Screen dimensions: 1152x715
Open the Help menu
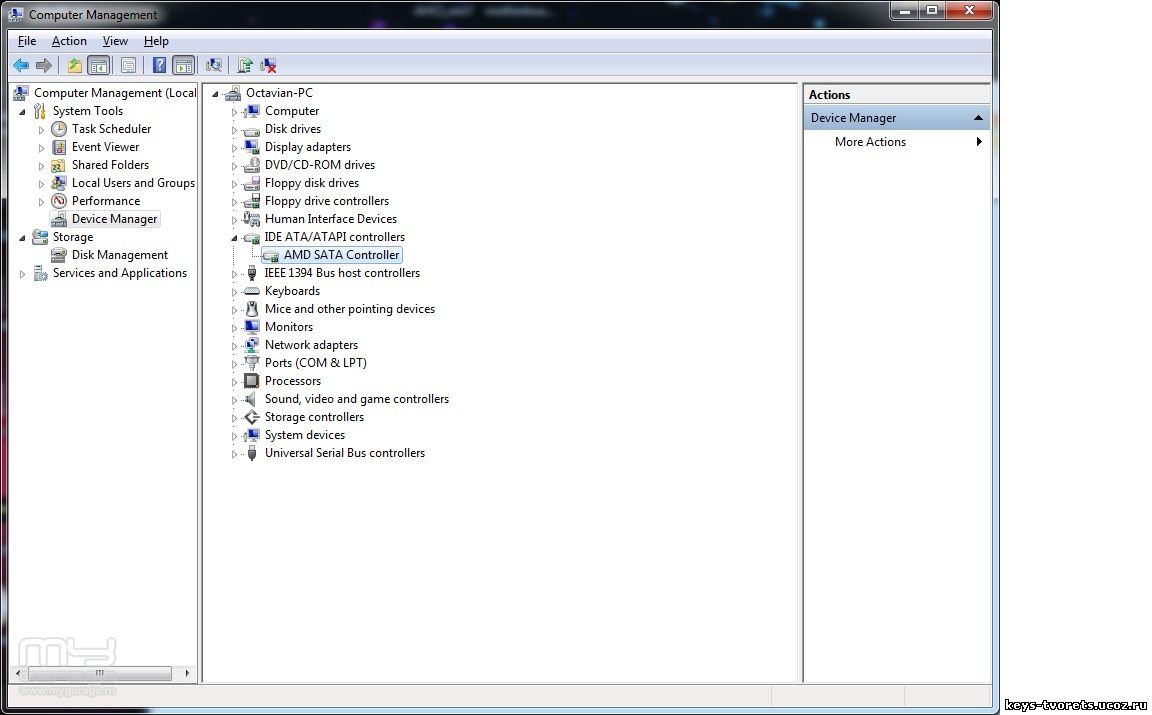(x=156, y=41)
